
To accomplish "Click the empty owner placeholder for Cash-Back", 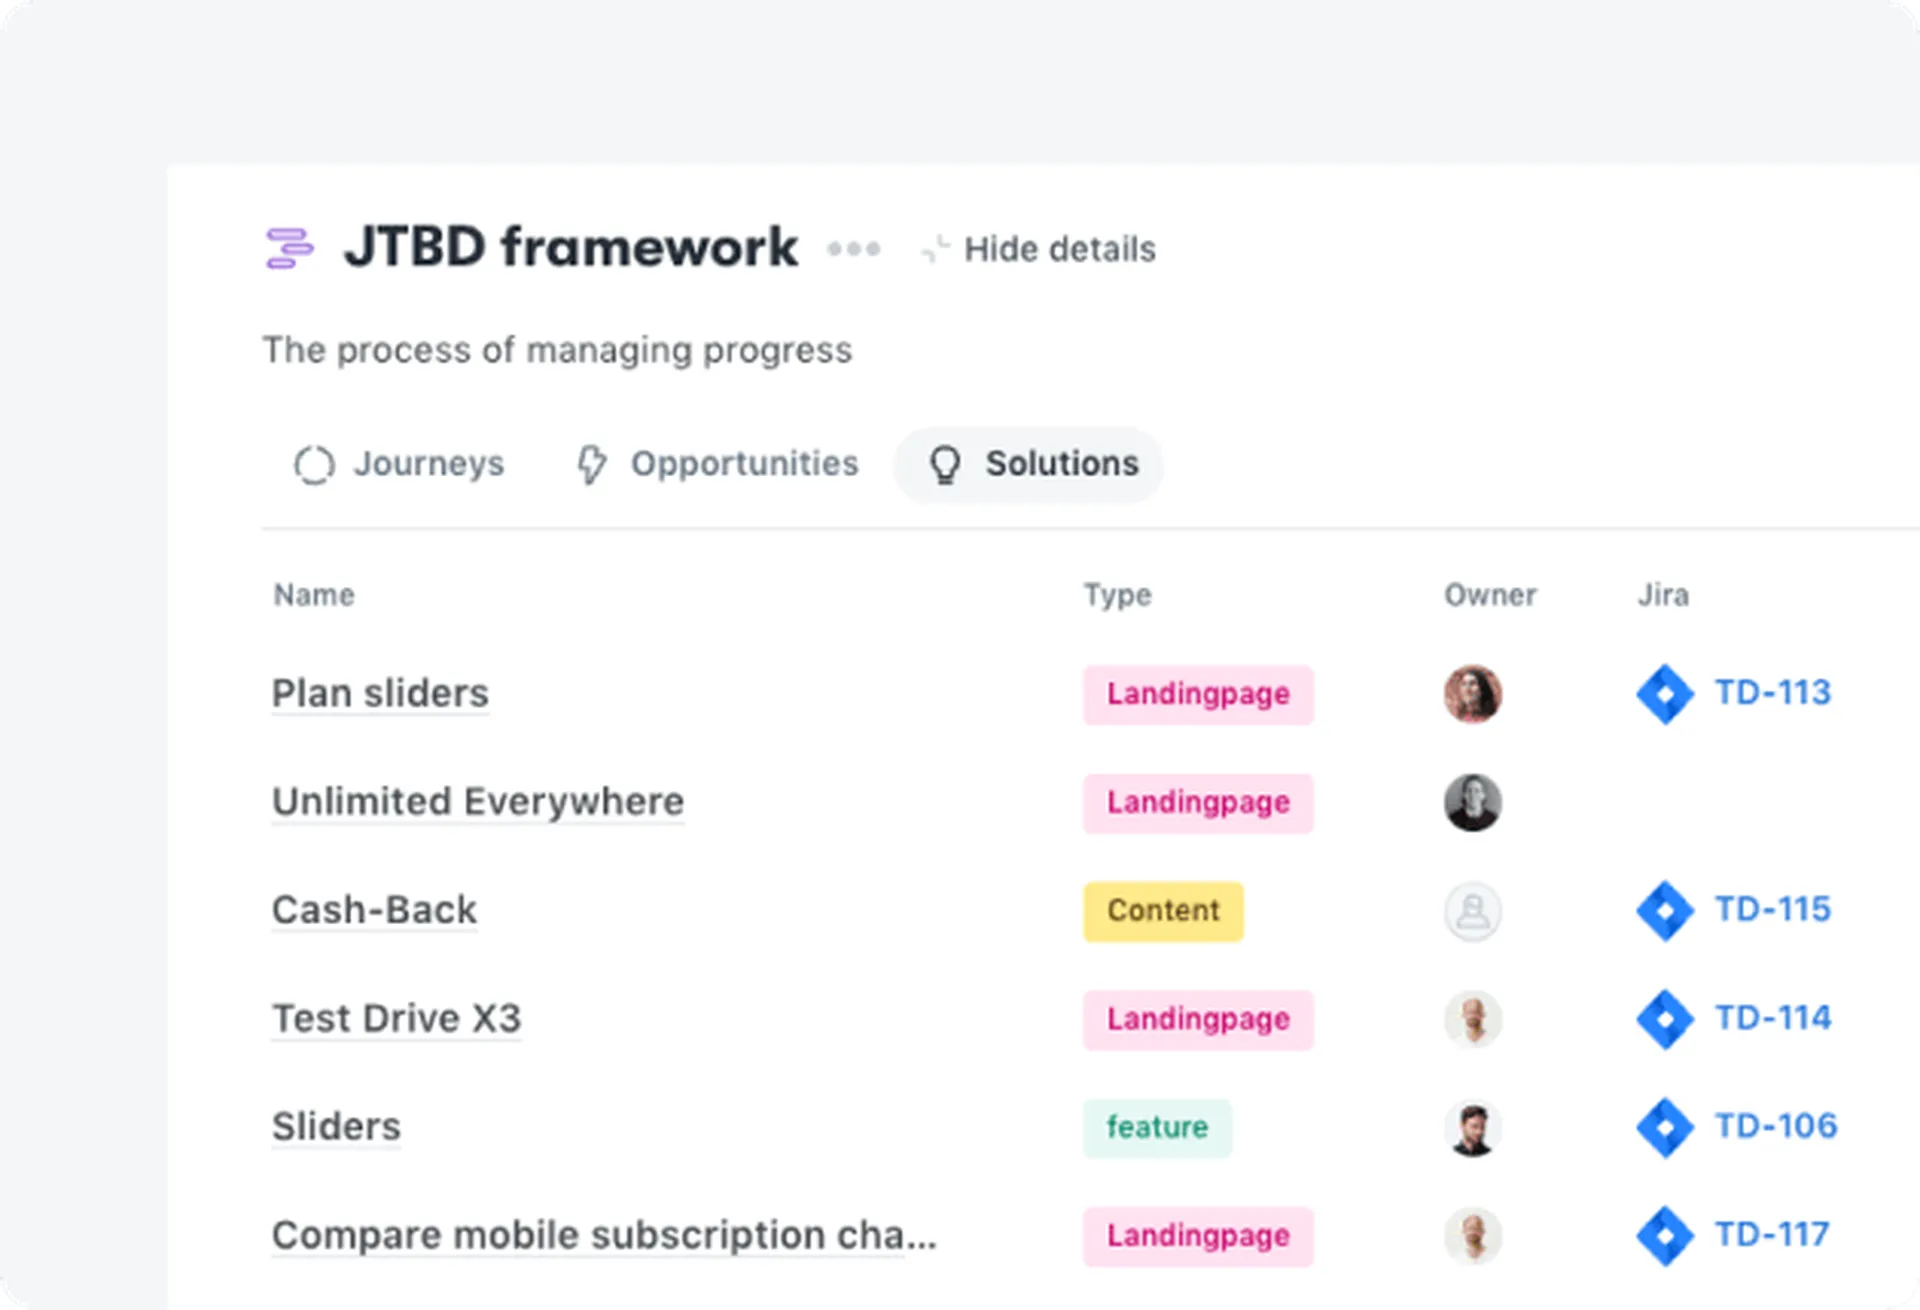I will click(x=1472, y=911).
